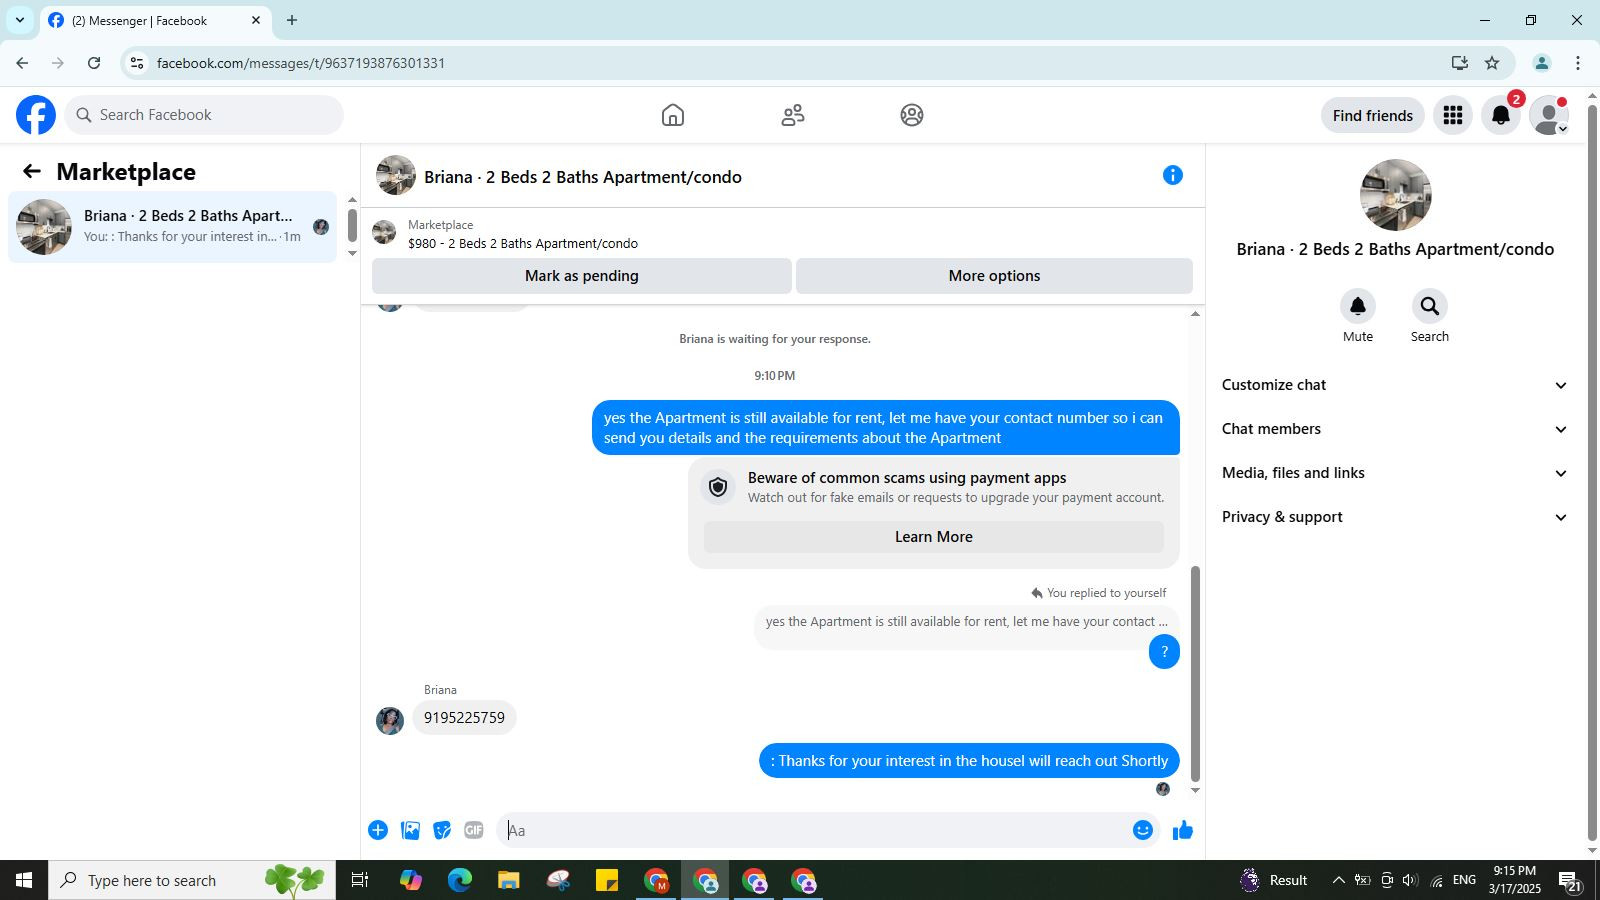Image resolution: width=1600 pixels, height=900 pixels.
Task: Click the conversation title in chat header
Action: click(583, 177)
